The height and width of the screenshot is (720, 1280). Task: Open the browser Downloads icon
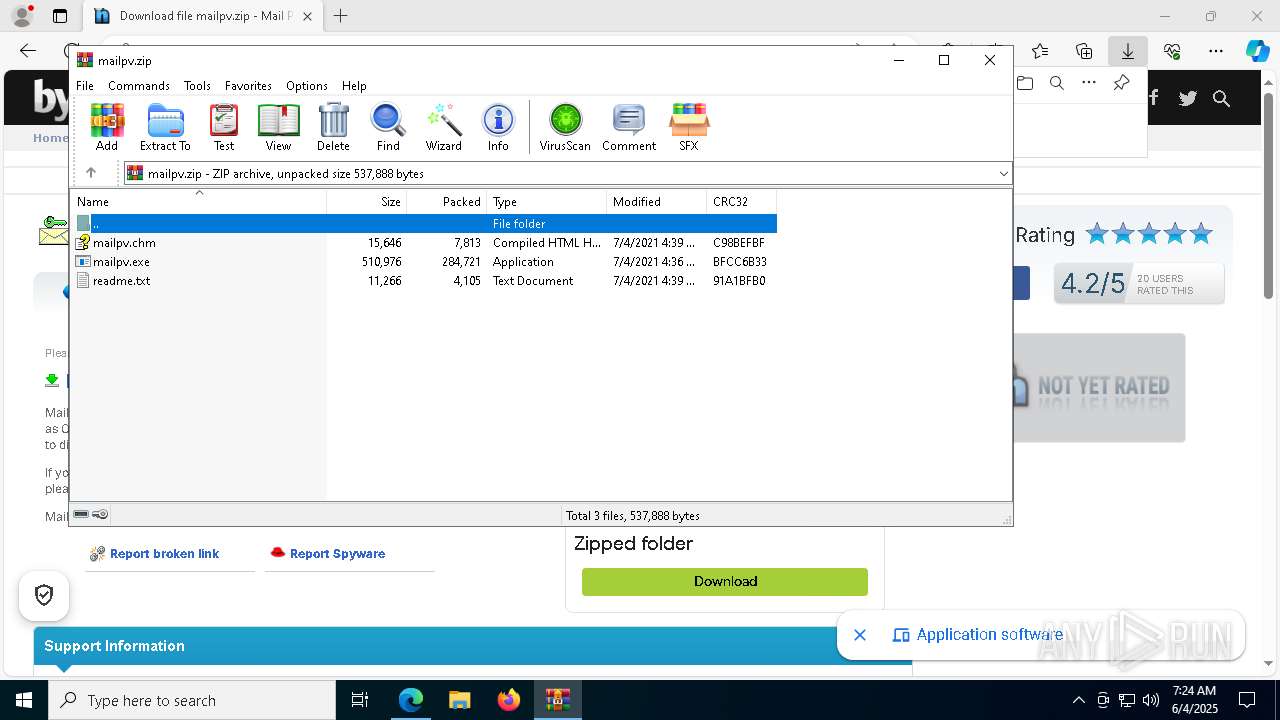pos(1128,51)
